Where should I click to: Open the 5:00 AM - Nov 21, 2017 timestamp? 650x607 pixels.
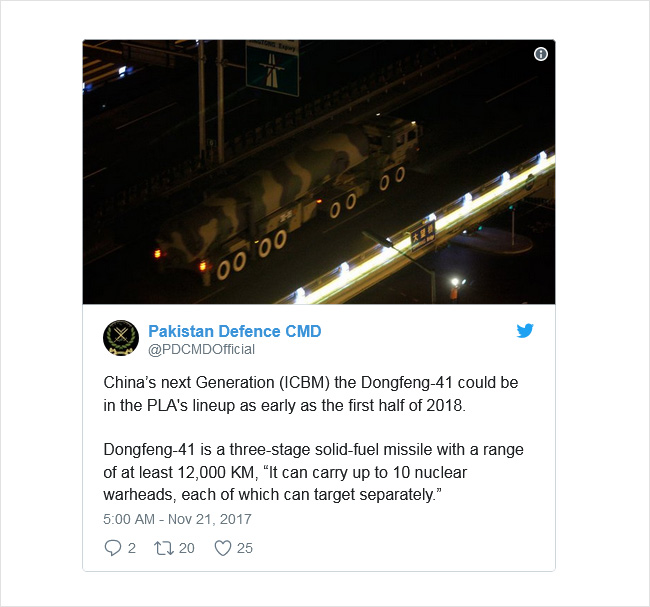pos(177,519)
